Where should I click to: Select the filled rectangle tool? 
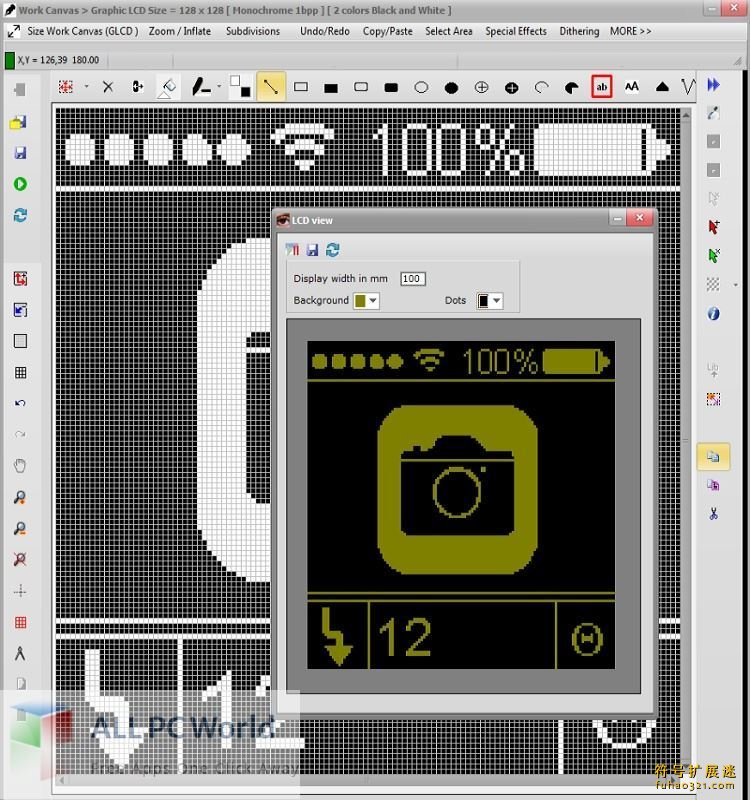(x=331, y=88)
